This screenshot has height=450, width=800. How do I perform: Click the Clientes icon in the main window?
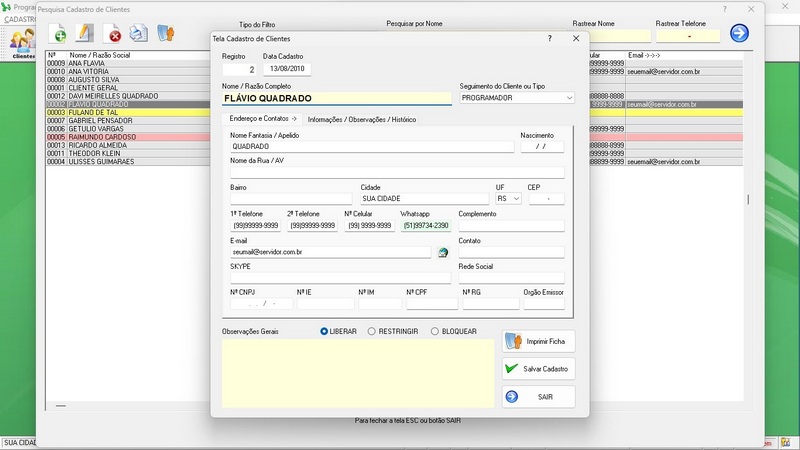(22, 43)
